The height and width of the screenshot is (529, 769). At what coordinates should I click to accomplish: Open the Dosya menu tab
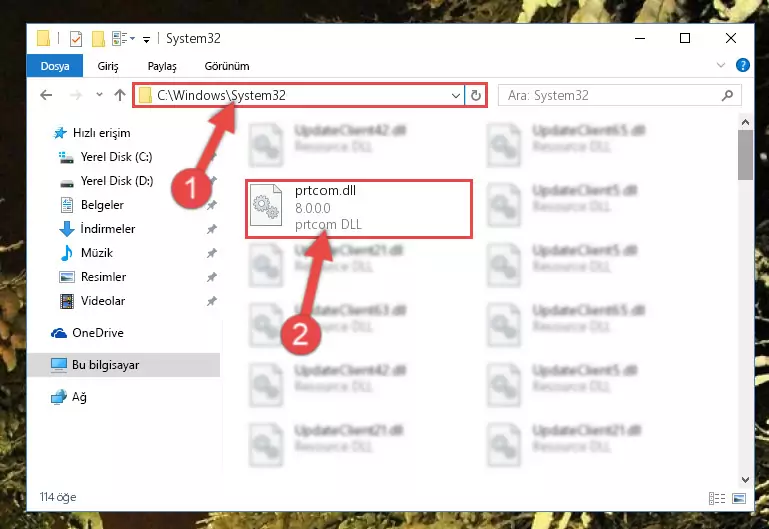point(55,66)
